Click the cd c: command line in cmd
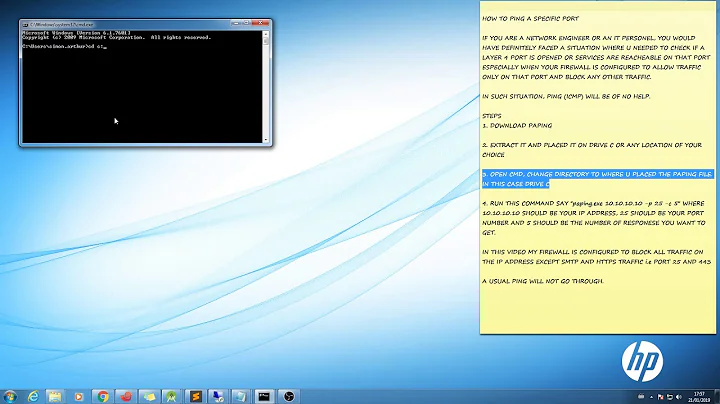 pyautogui.click(x=64, y=46)
